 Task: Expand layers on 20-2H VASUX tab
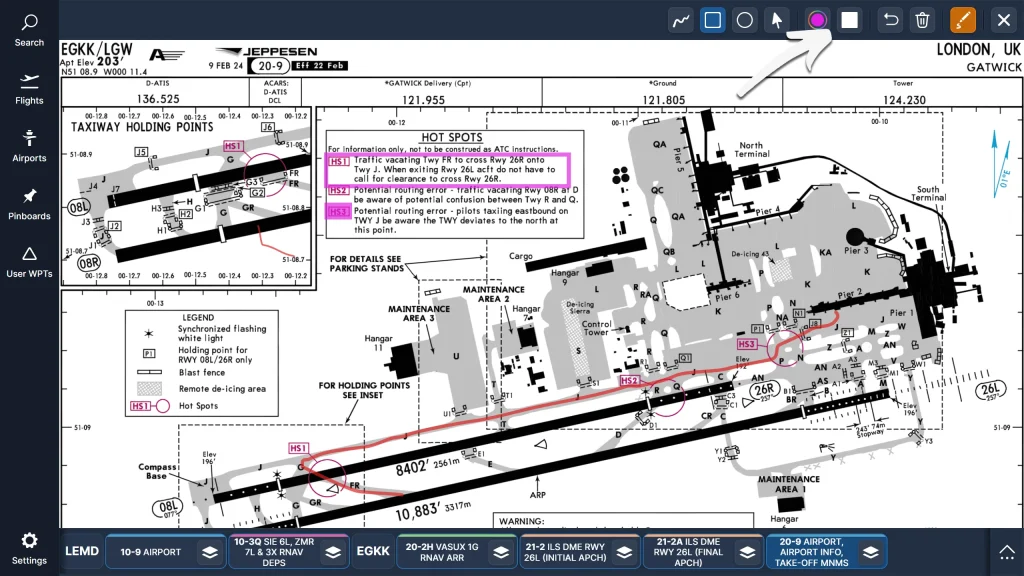(x=501, y=552)
